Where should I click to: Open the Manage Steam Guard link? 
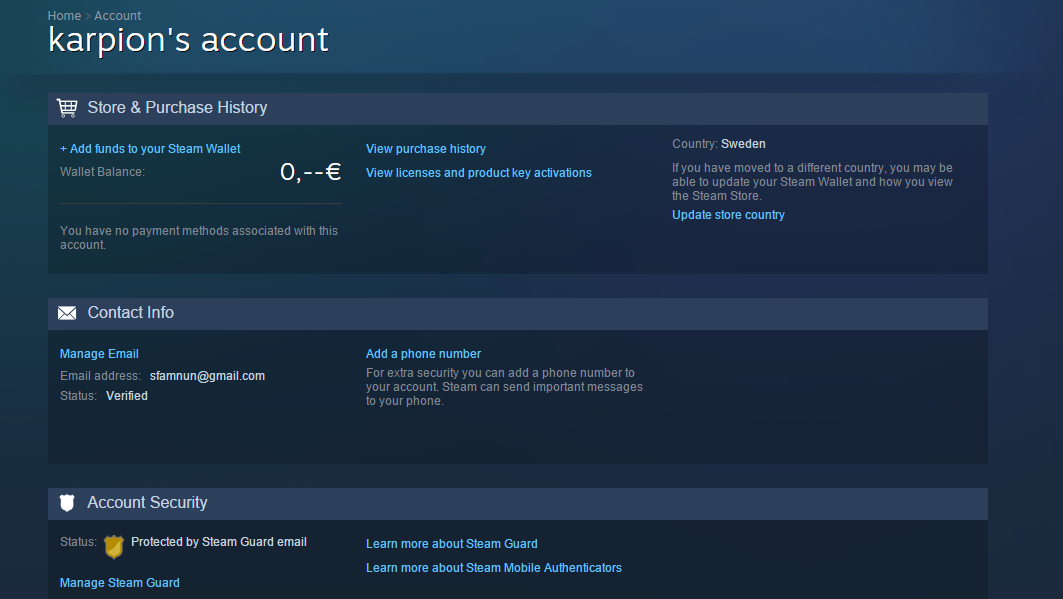119,583
